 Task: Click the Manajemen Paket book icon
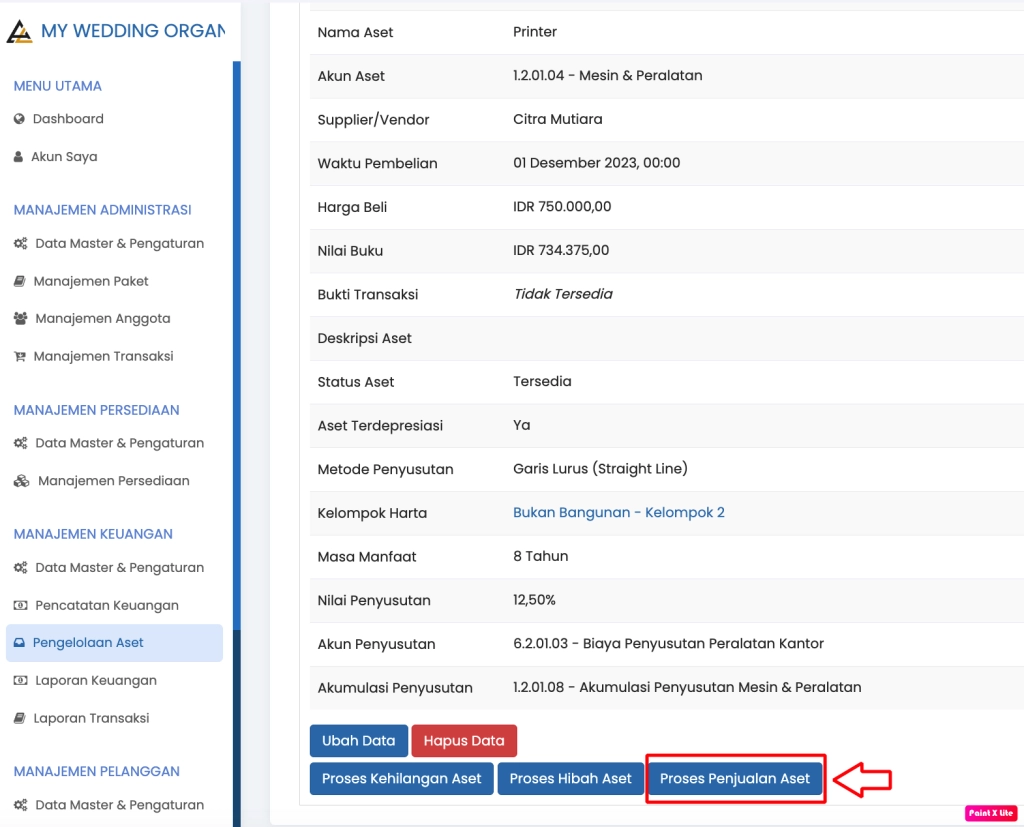[22, 281]
